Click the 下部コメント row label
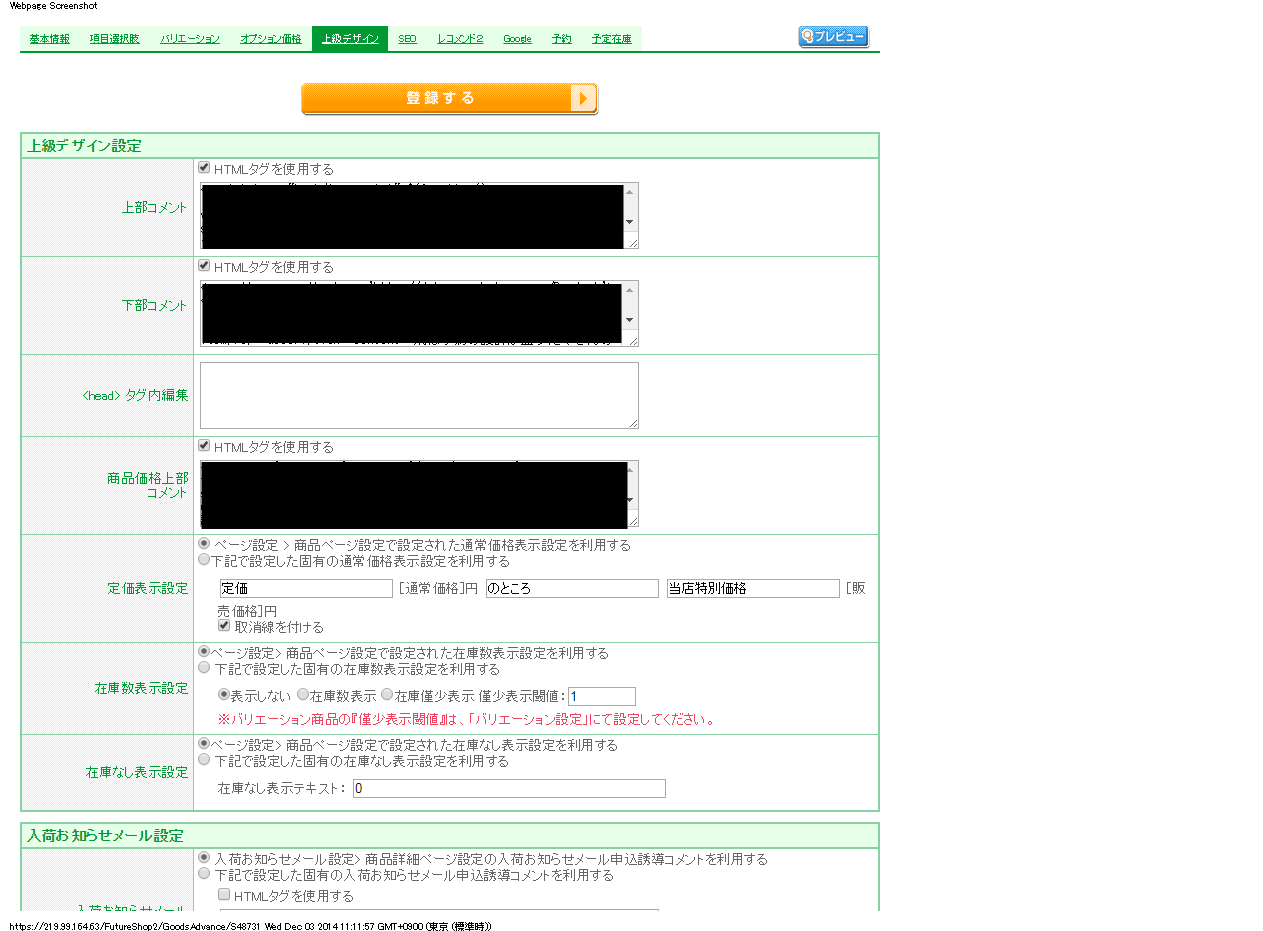 pyautogui.click(x=154, y=306)
